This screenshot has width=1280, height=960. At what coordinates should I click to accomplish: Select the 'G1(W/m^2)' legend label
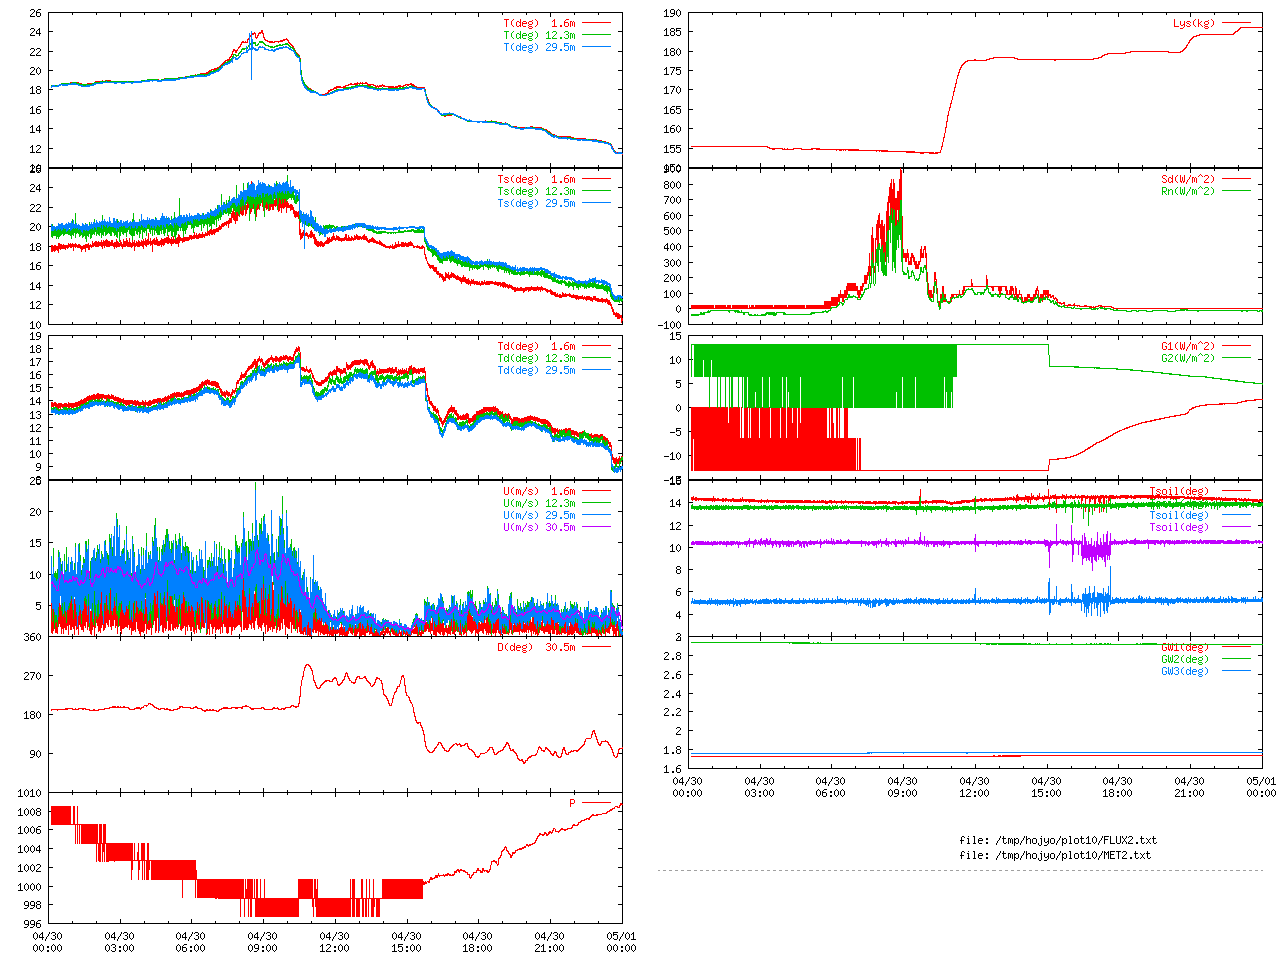1188,346
